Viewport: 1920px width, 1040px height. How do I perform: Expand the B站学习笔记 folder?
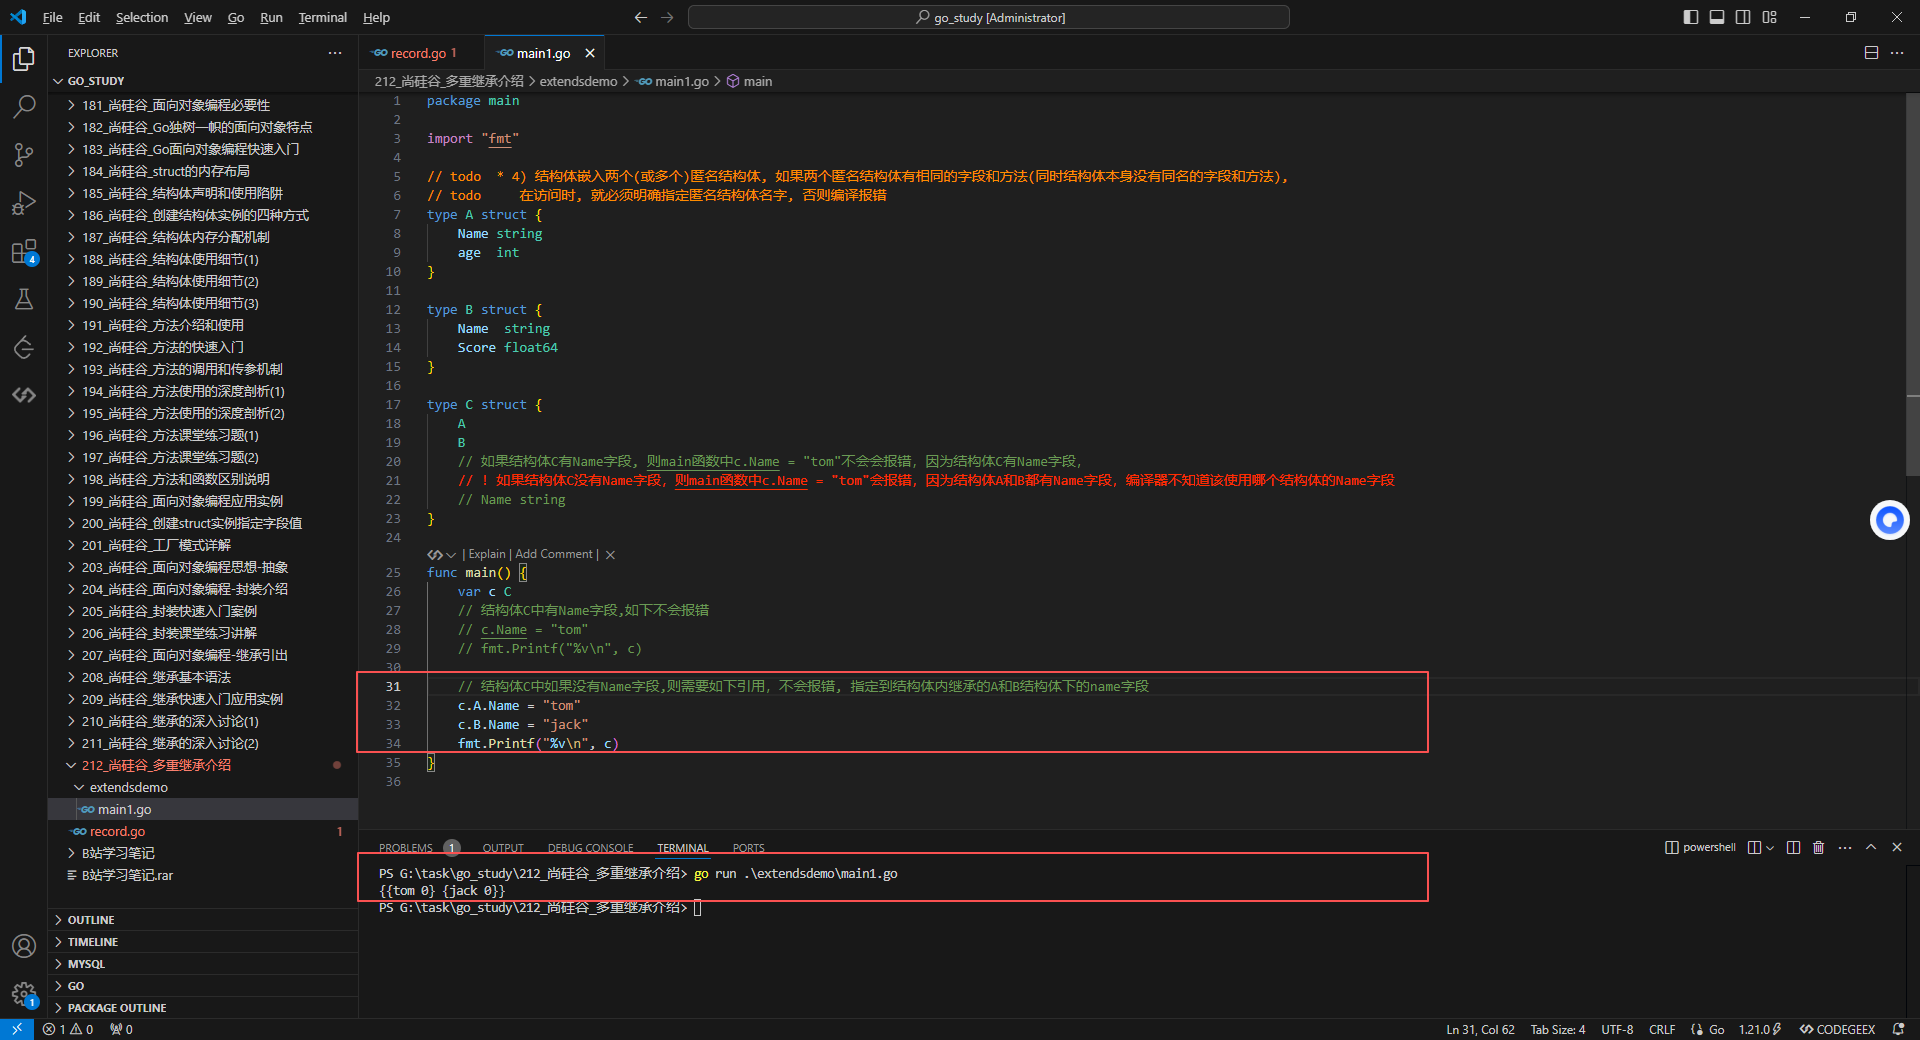(203, 853)
